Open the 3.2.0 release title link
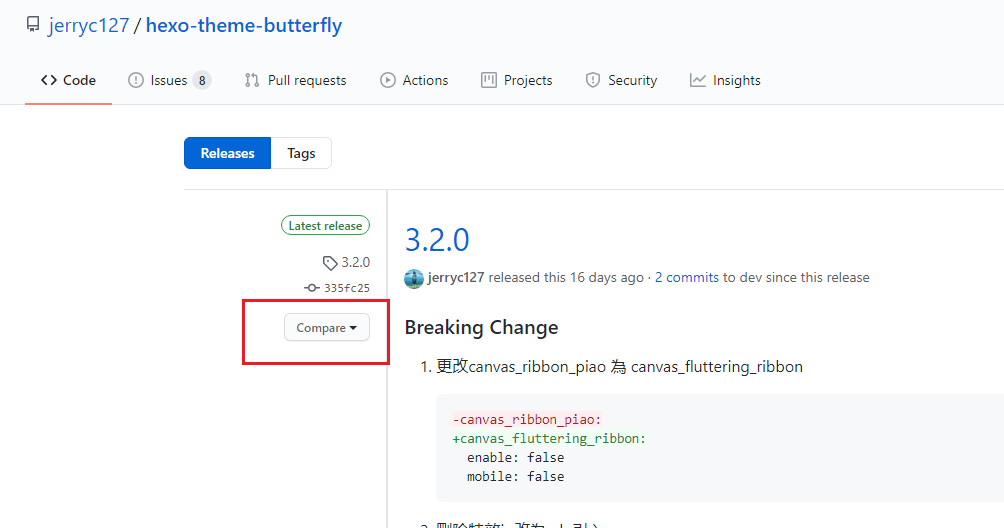Viewport: 1004px width, 528px height. click(437, 240)
